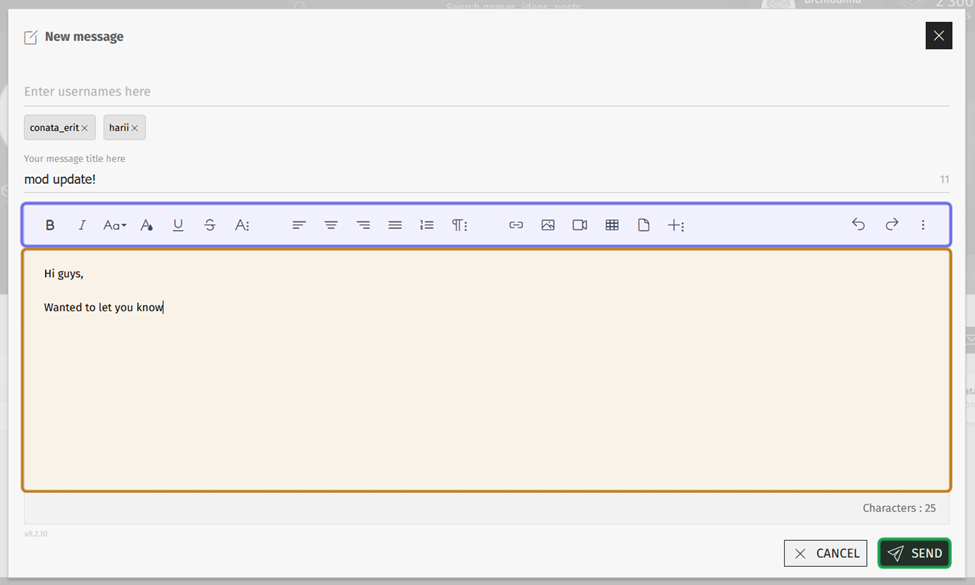This screenshot has width=975, height=585.
Task: Open the font size Aa dropdown
Action: pos(114,225)
